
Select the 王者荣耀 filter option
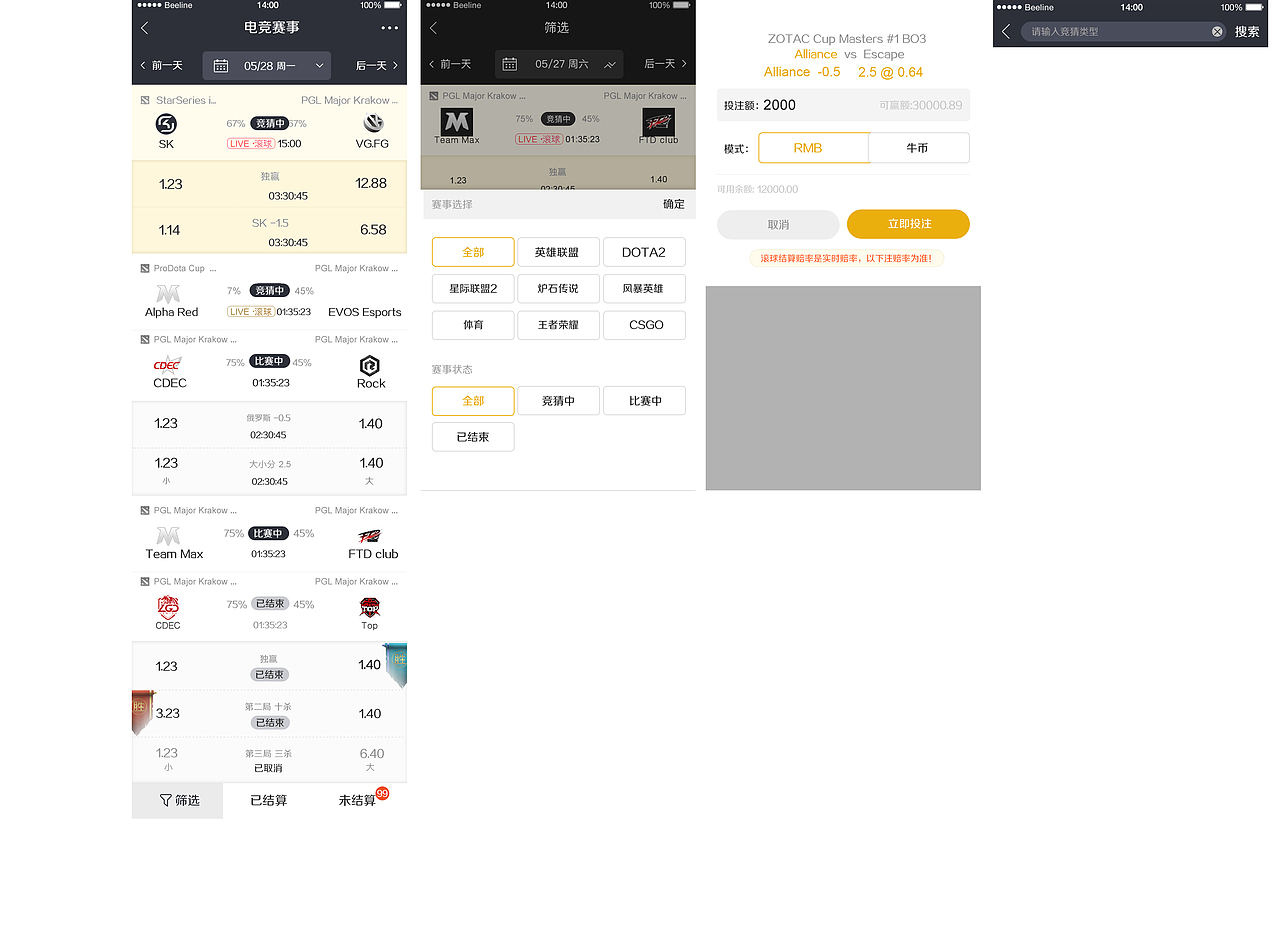click(558, 325)
